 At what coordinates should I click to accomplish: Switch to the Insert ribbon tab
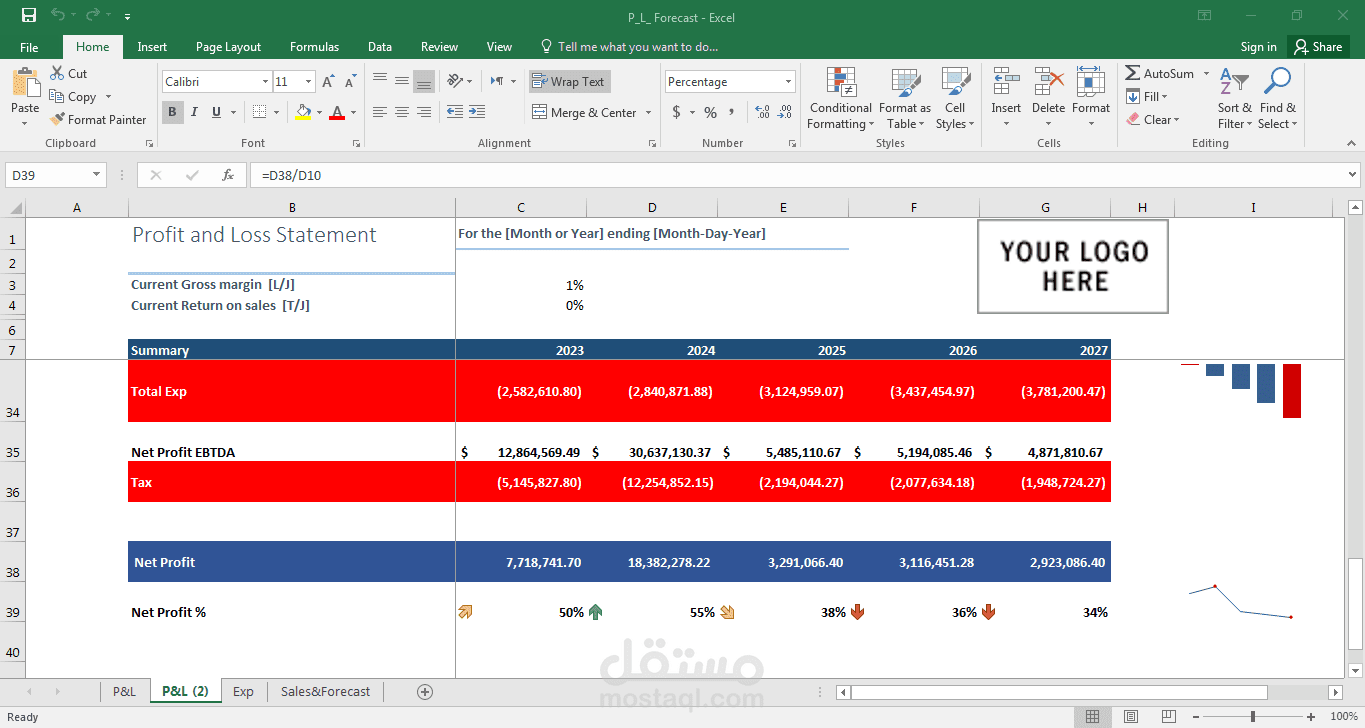[152, 47]
